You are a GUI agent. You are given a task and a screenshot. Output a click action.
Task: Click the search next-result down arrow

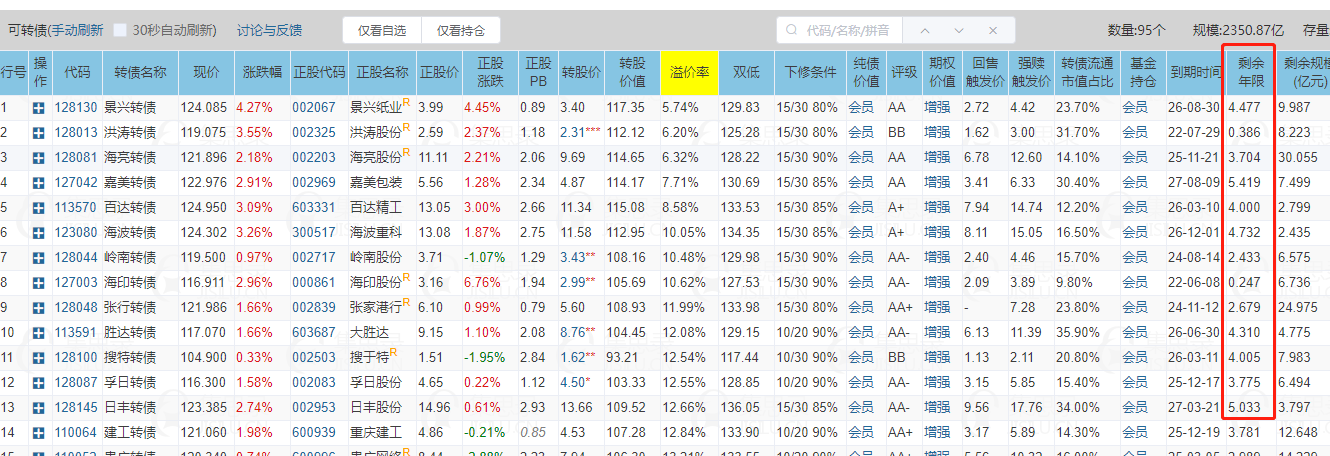957,30
